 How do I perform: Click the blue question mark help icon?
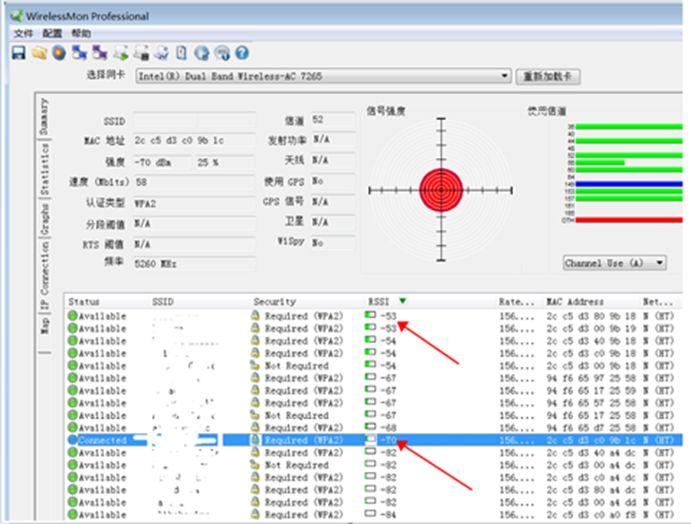(x=242, y=53)
